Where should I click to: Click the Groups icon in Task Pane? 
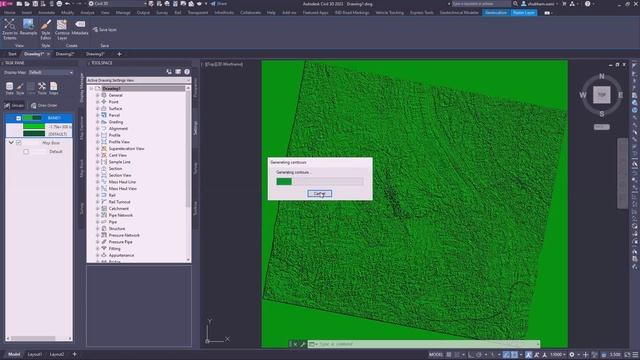[x=14, y=105]
